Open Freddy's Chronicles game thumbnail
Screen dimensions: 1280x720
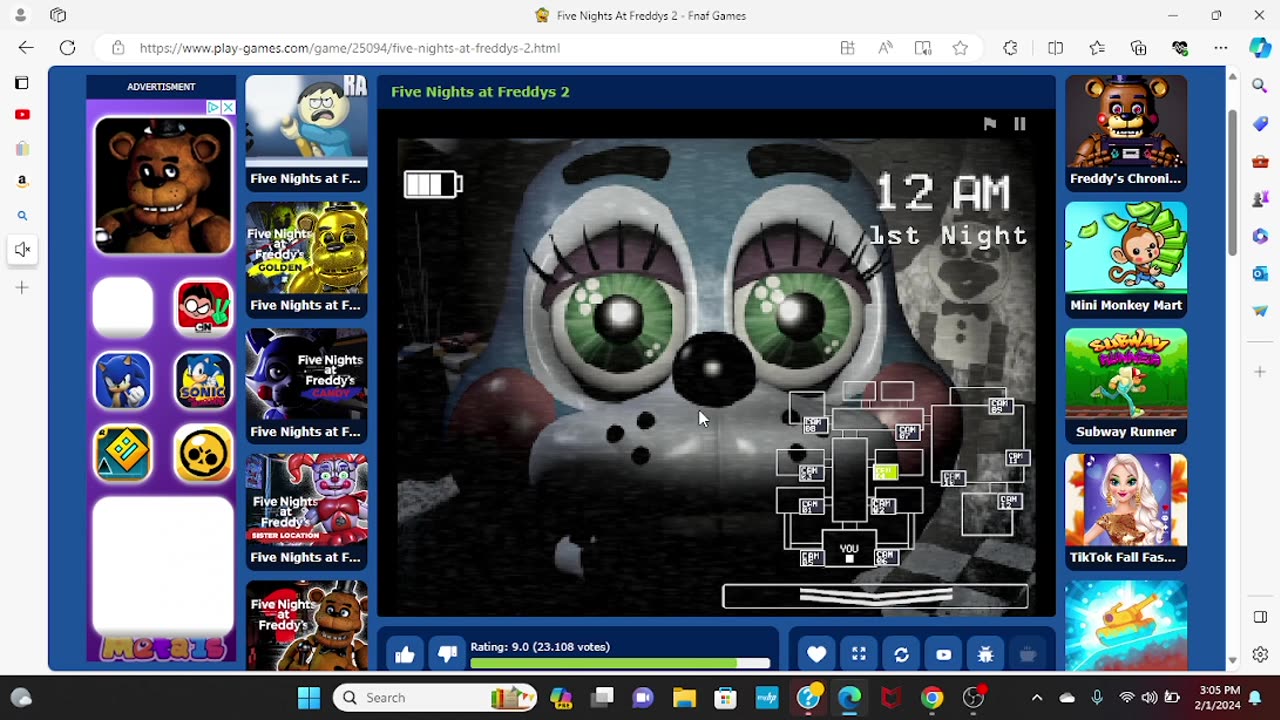[1126, 133]
